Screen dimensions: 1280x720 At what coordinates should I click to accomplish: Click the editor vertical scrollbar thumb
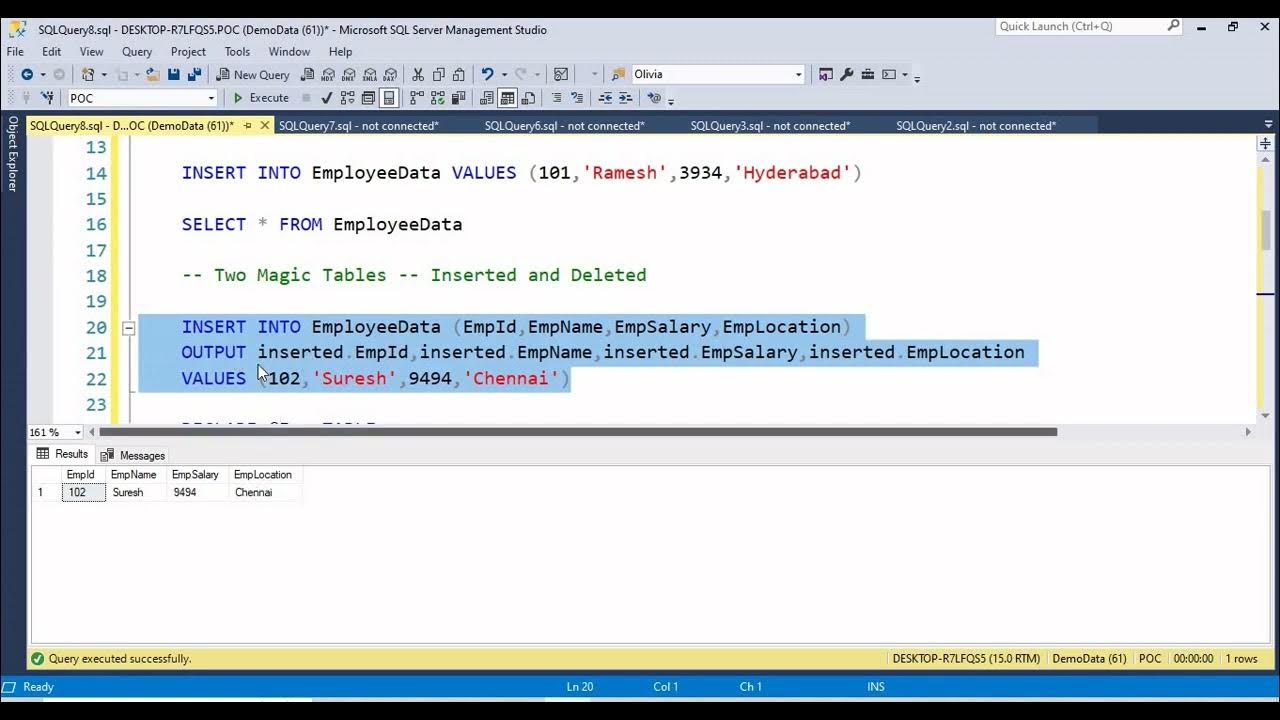1265,231
